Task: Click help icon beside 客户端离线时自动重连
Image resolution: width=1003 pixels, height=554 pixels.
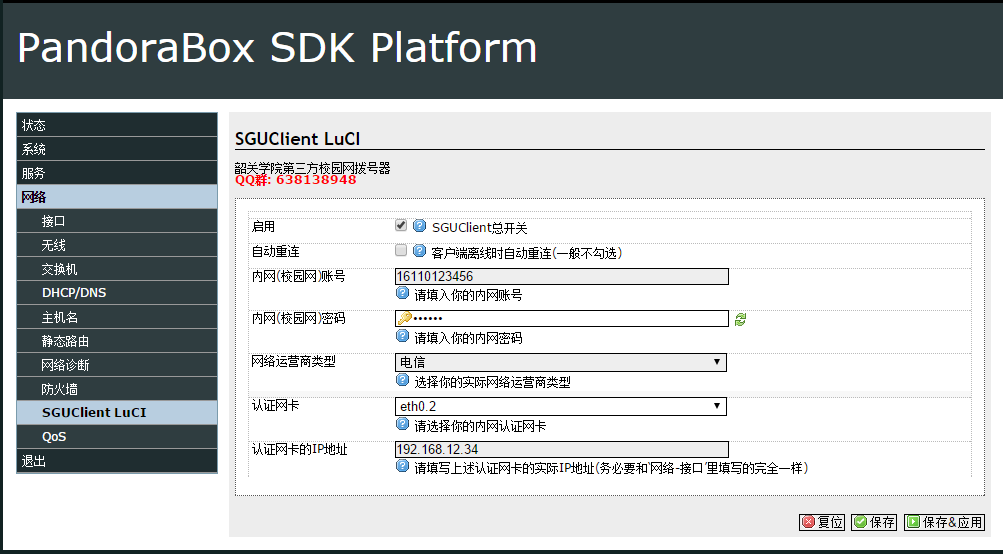Action: click(x=420, y=250)
